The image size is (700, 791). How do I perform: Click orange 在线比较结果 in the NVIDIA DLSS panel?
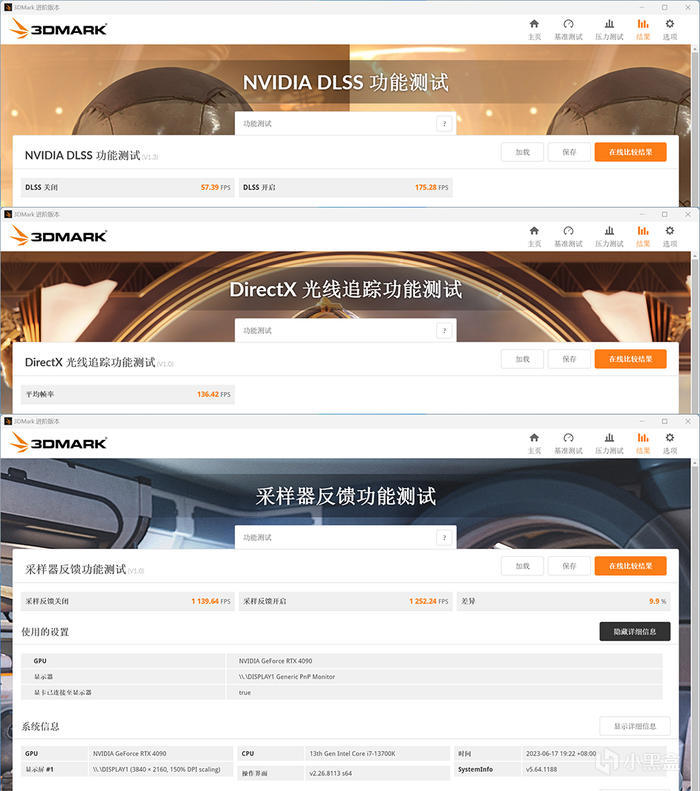pos(630,152)
